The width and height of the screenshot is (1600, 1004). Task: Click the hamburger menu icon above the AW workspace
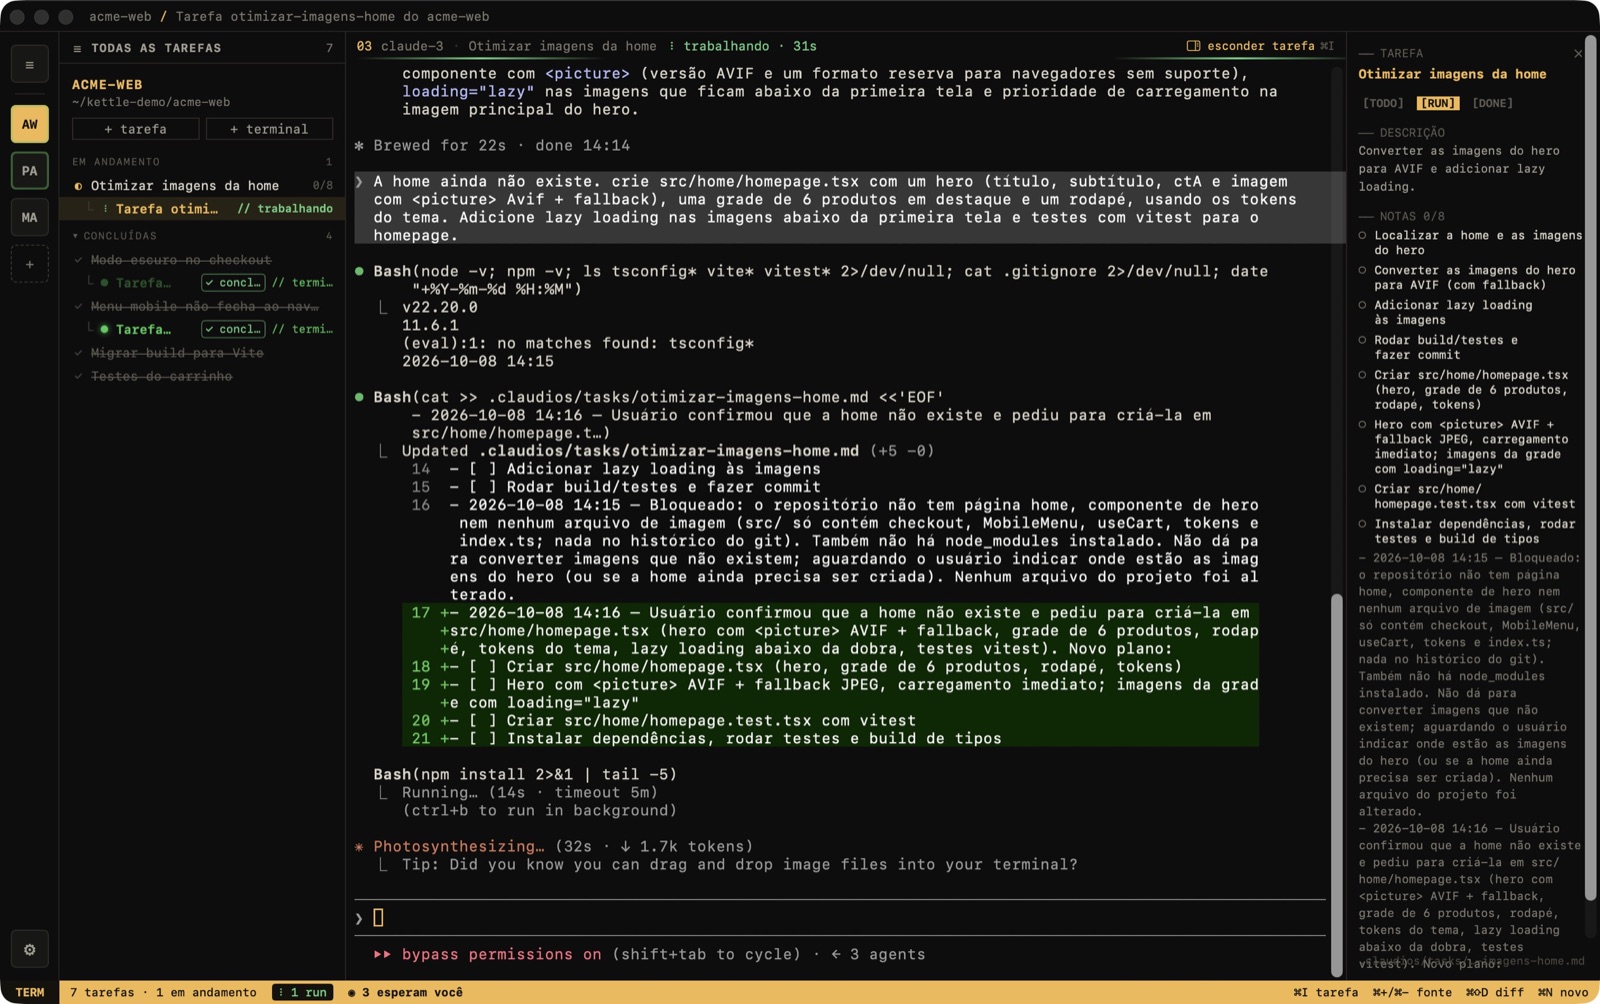pos(29,65)
